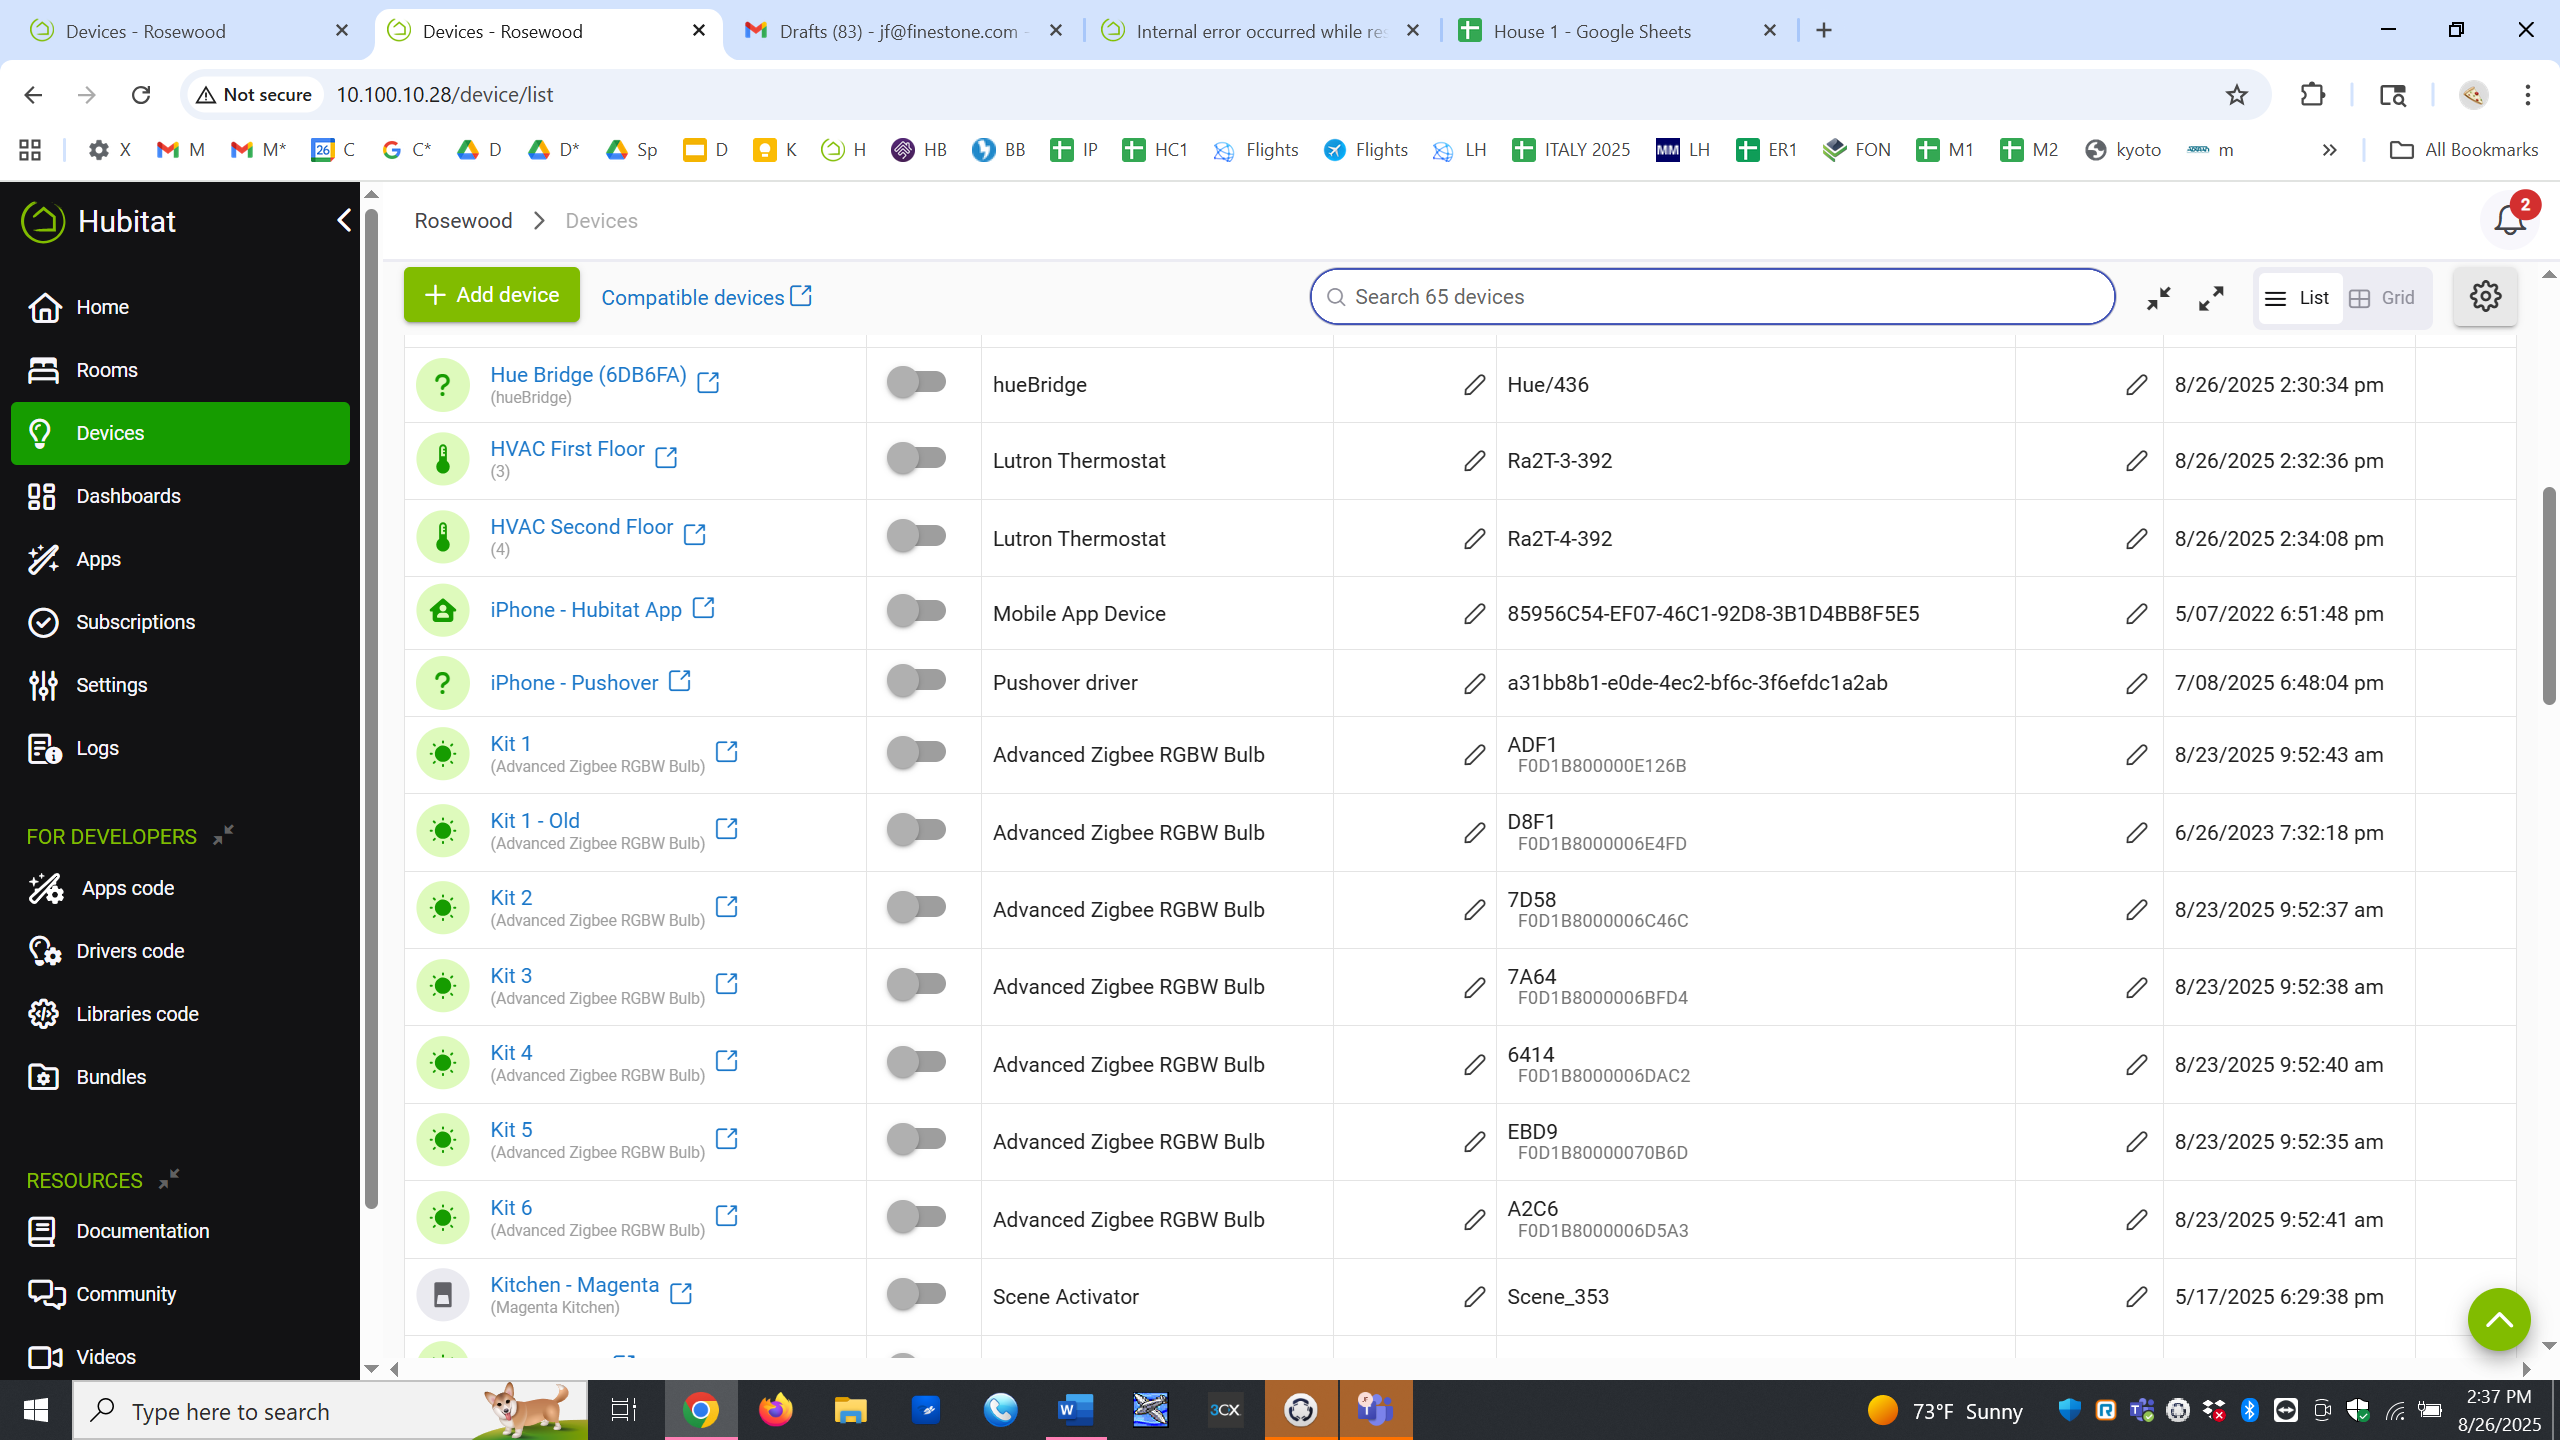Click the expand all rows icon
Image resolution: width=2560 pixels, height=1440 pixels.
(2211, 298)
